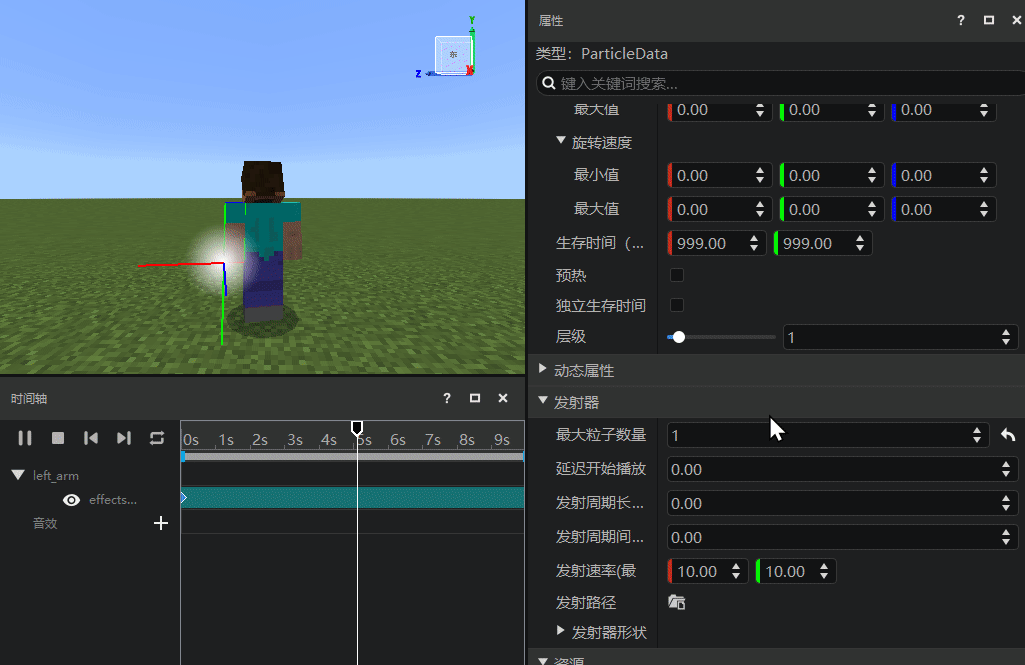The image size is (1025, 665).
Task: Click the timeline playhead marker
Action: [357, 428]
